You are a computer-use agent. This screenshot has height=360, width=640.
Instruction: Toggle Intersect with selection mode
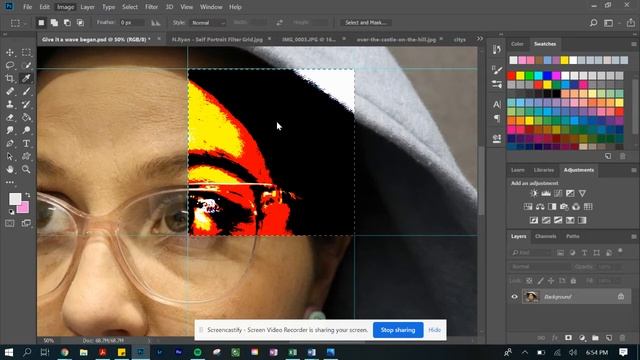click(80, 23)
